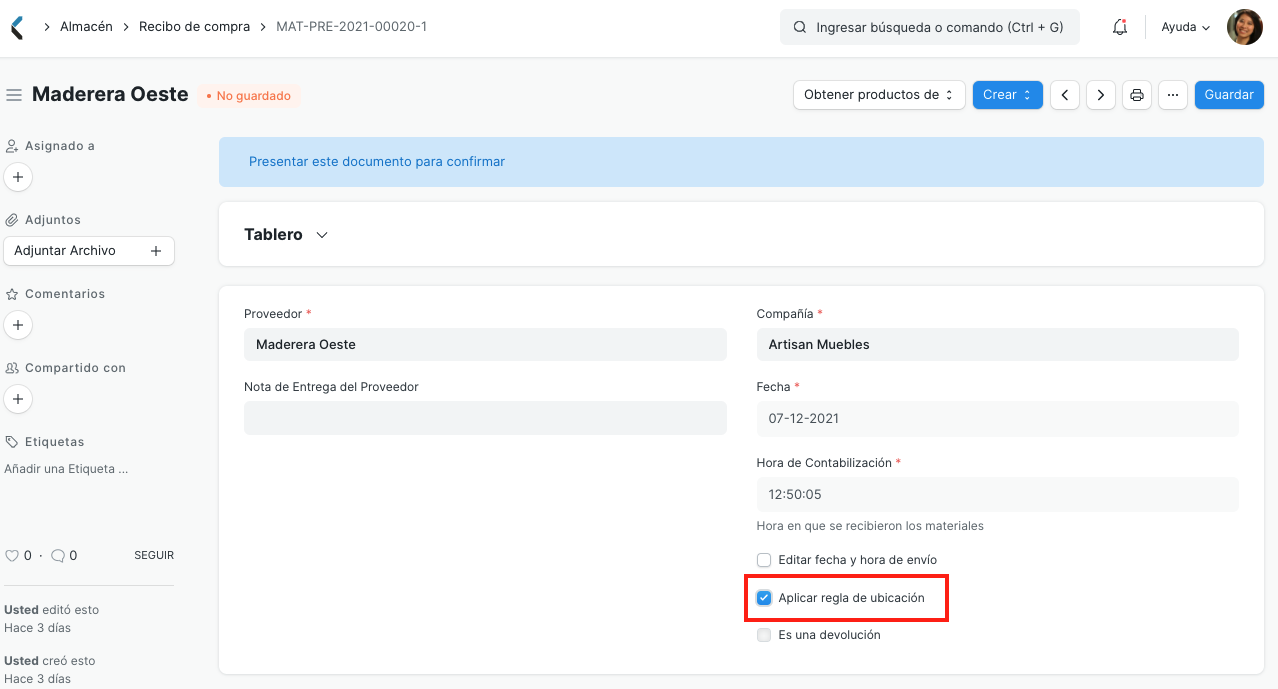
Task: Navigate to Almacén breadcrumb
Action: [86, 26]
